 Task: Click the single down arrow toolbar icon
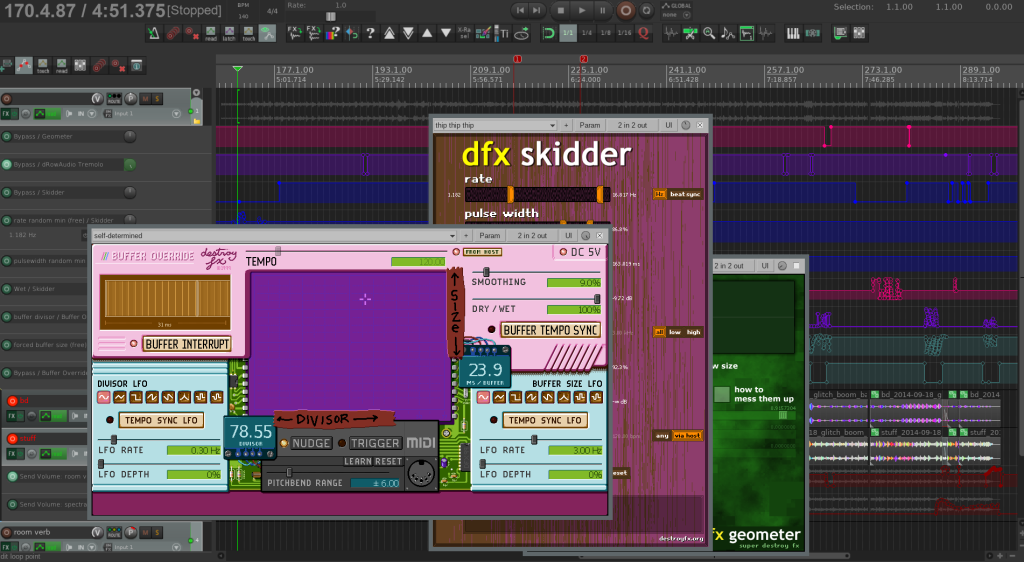446,33
